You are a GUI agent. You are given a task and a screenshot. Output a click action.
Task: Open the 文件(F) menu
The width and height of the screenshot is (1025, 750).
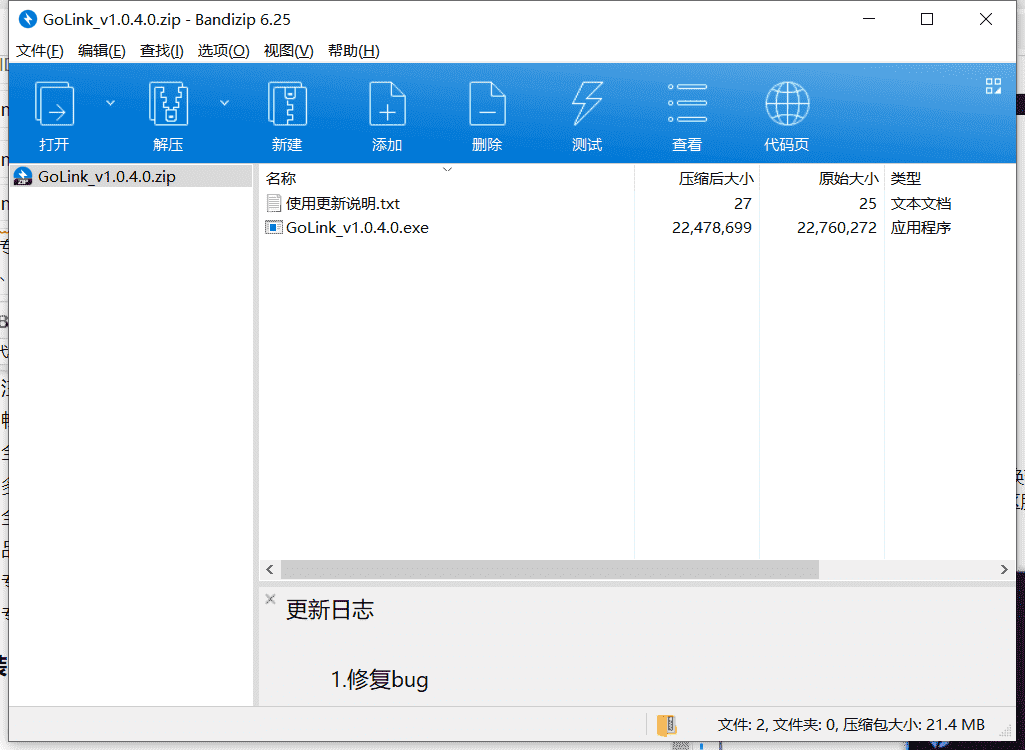pyautogui.click(x=39, y=50)
